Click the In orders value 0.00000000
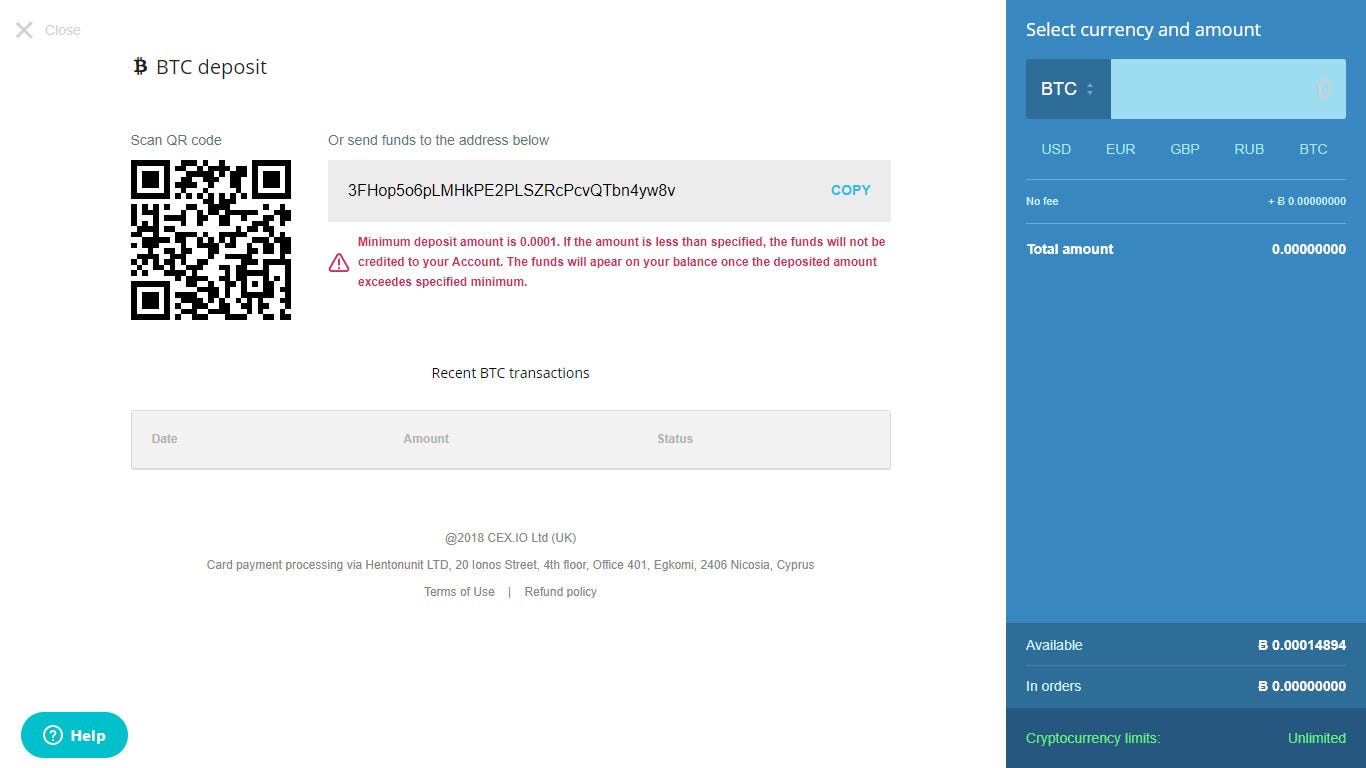This screenshot has width=1366, height=768. (1302, 687)
